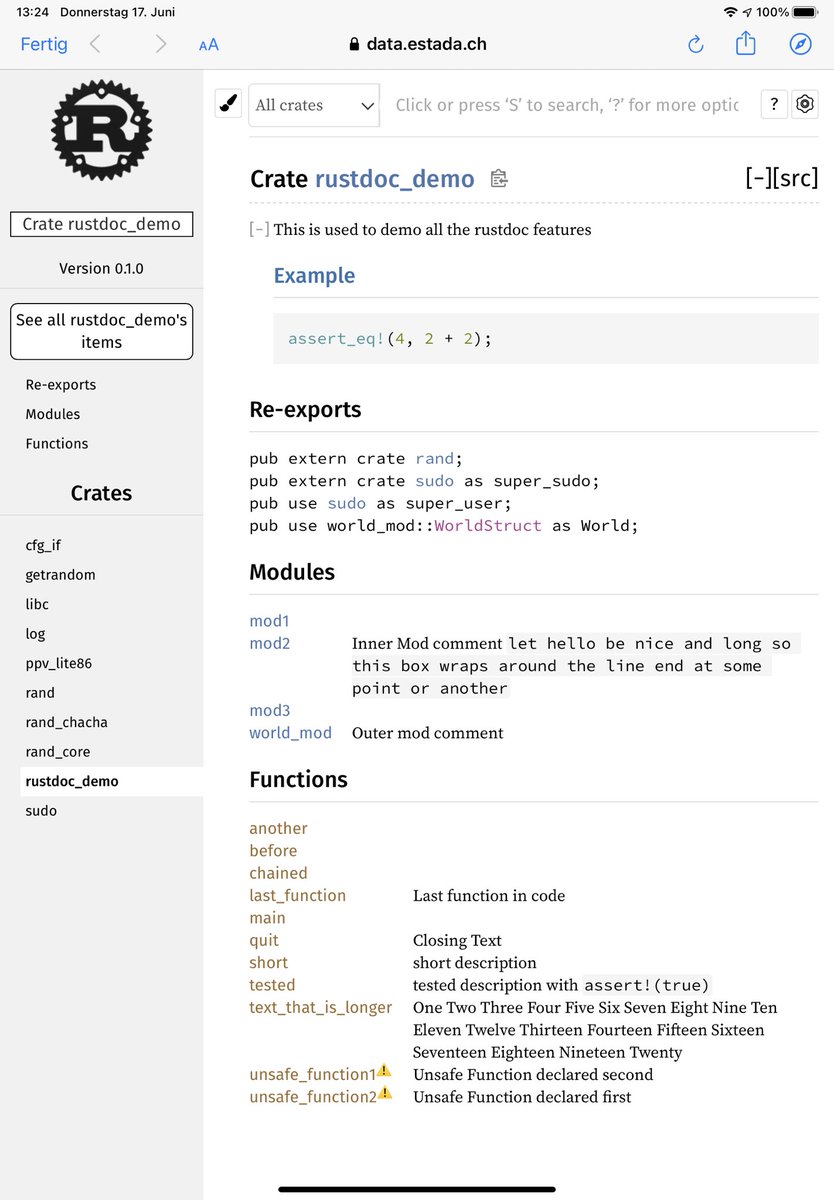Tap warning icon beside unsafe_function1
Image resolution: width=834 pixels, height=1200 pixels.
pyautogui.click(x=384, y=1072)
